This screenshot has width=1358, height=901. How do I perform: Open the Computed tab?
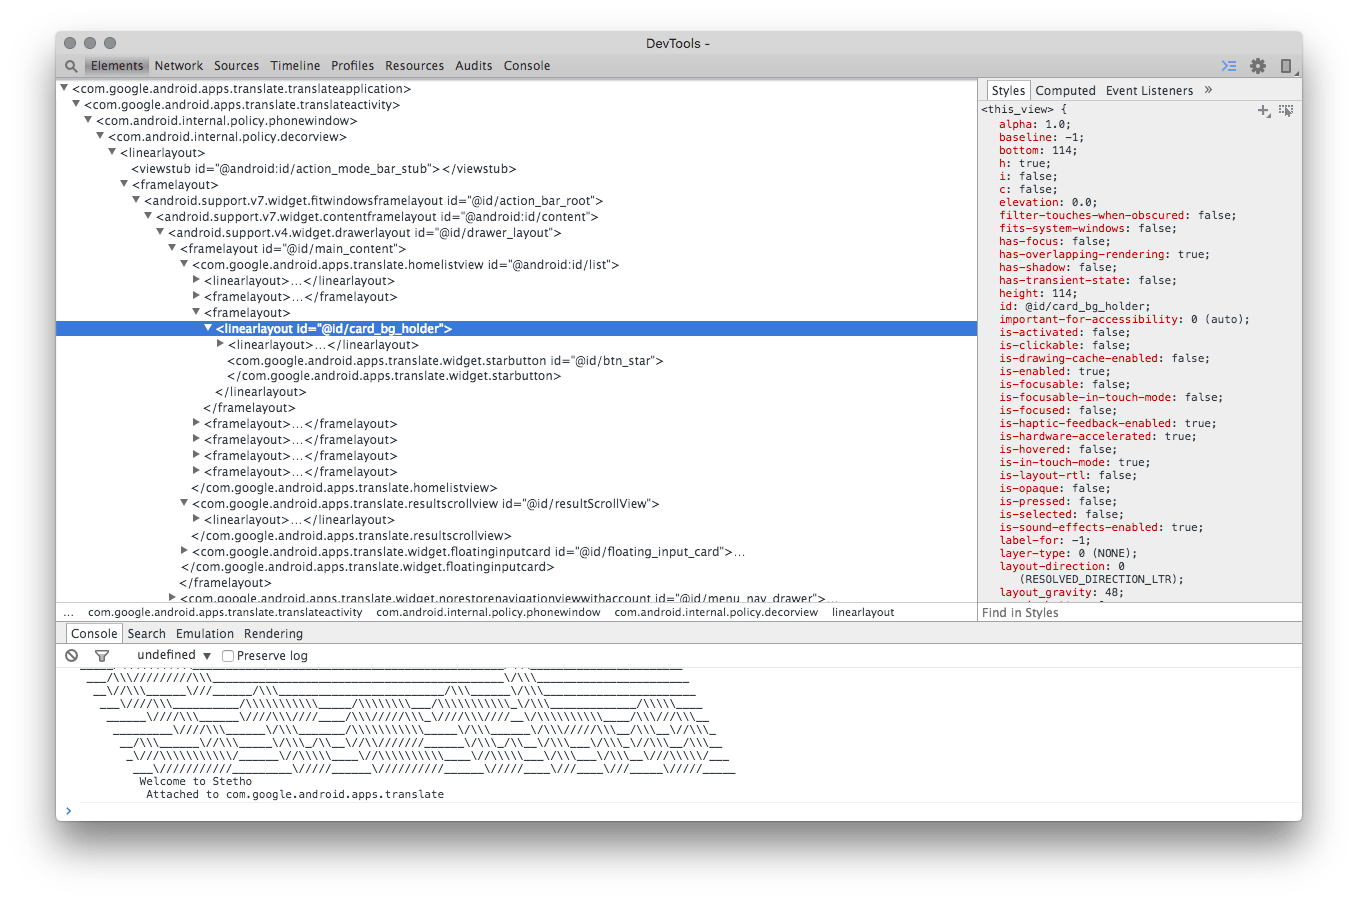1065,90
